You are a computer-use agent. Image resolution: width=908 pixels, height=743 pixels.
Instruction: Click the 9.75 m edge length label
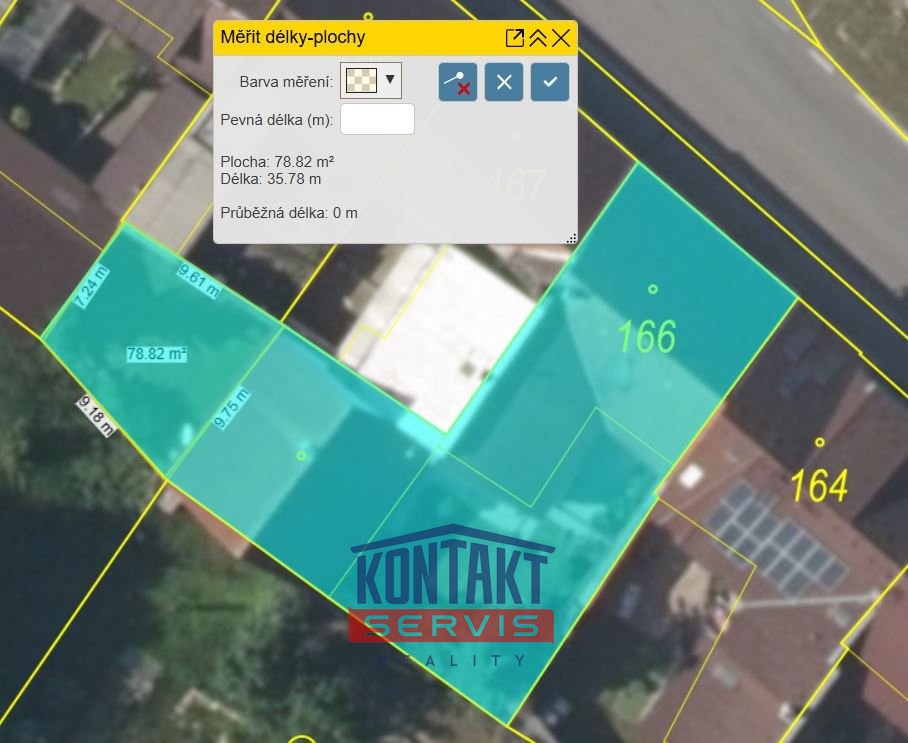click(x=233, y=409)
